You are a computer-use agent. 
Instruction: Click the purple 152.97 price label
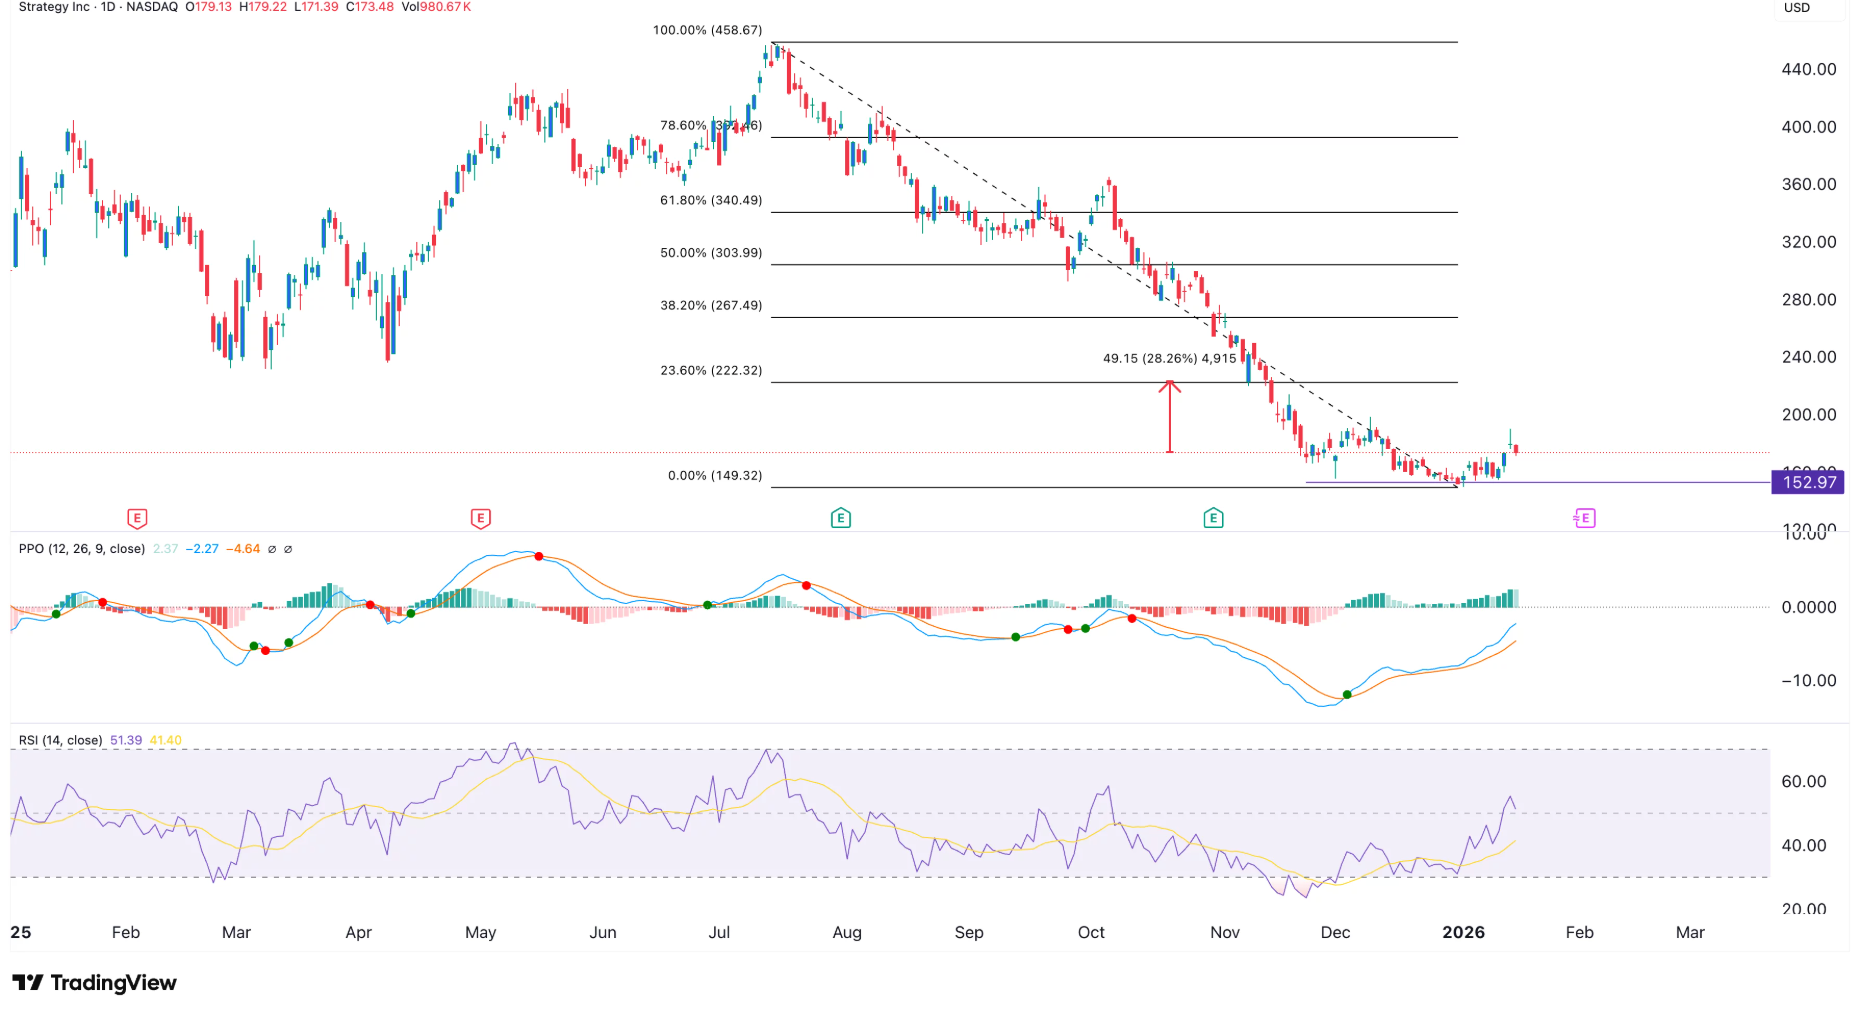tap(1808, 483)
